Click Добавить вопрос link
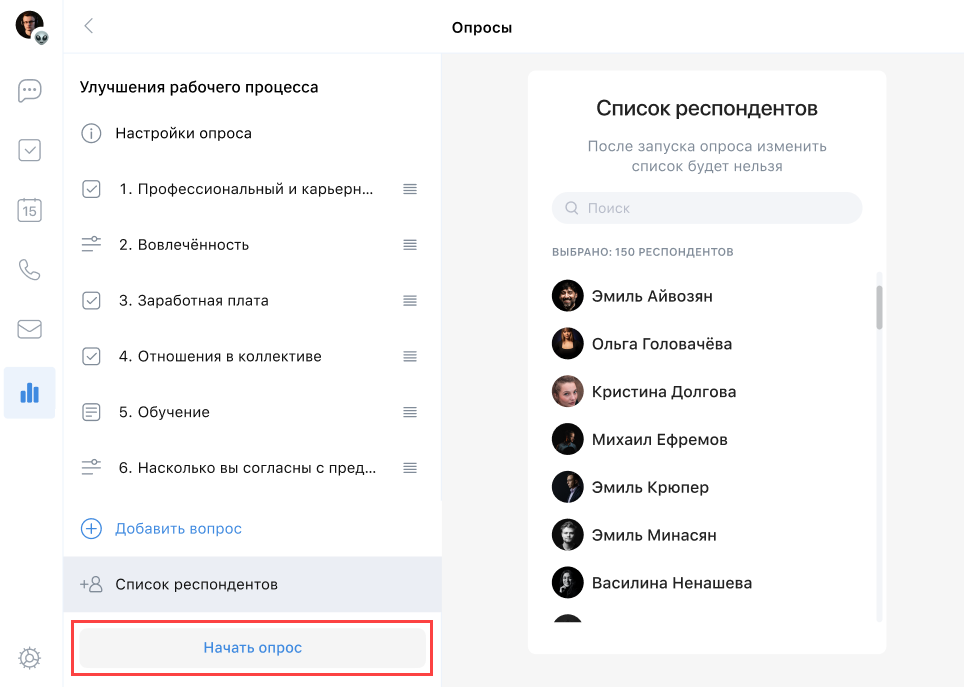This screenshot has height=687, width=964. pos(178,529)
